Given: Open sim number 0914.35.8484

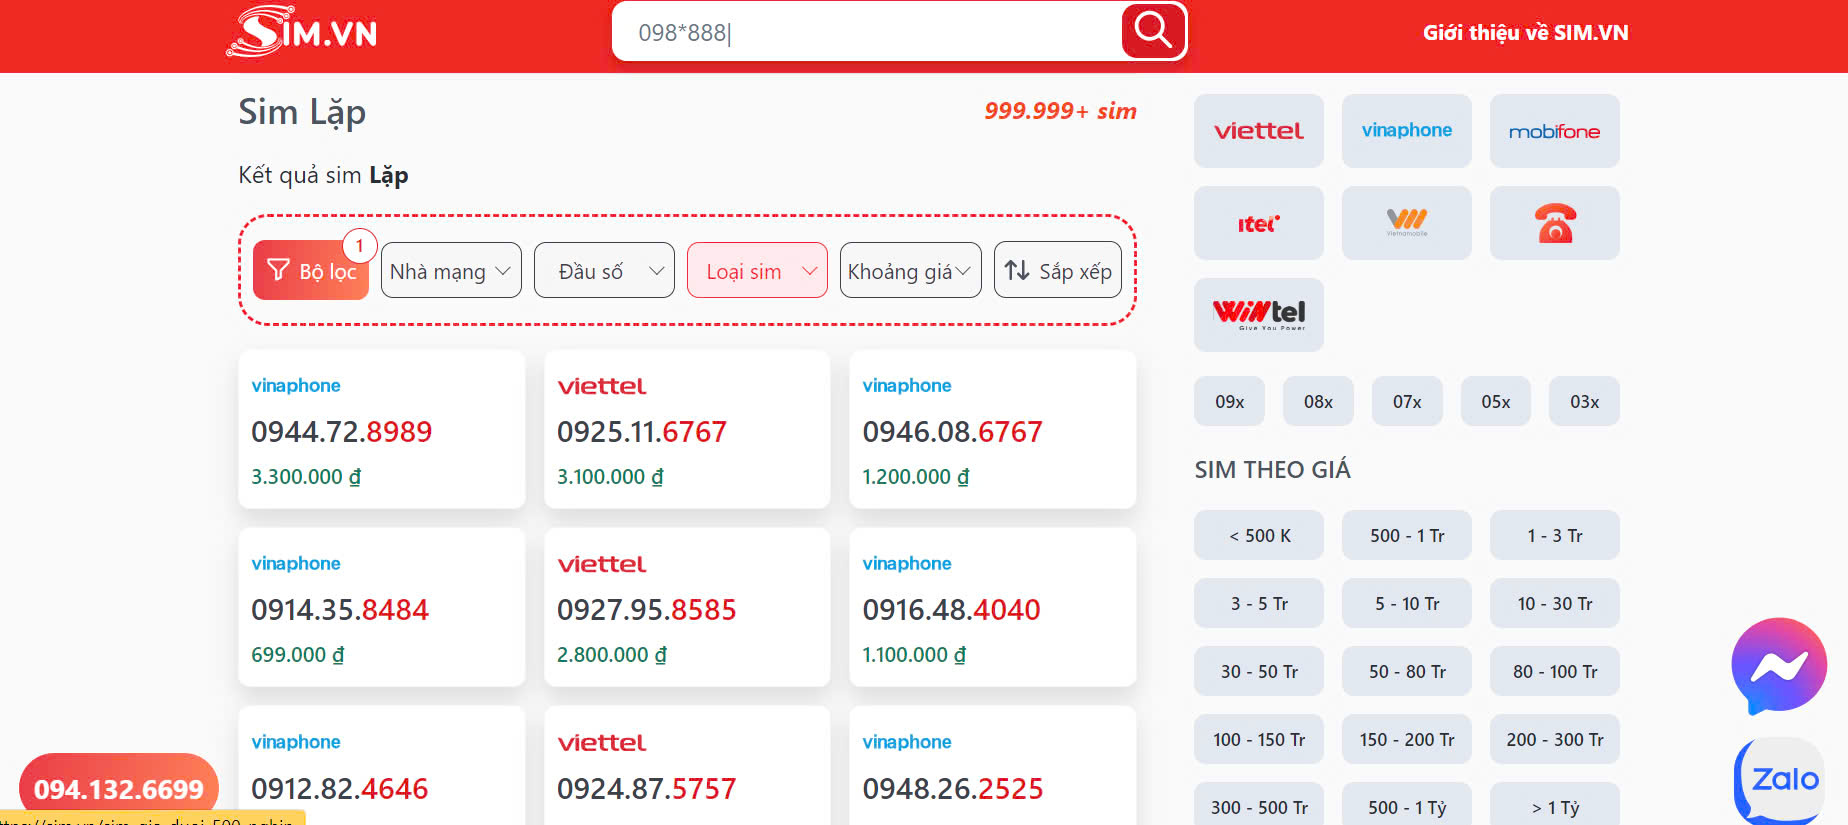Looking at the screenshot, I should click(340, 609).
